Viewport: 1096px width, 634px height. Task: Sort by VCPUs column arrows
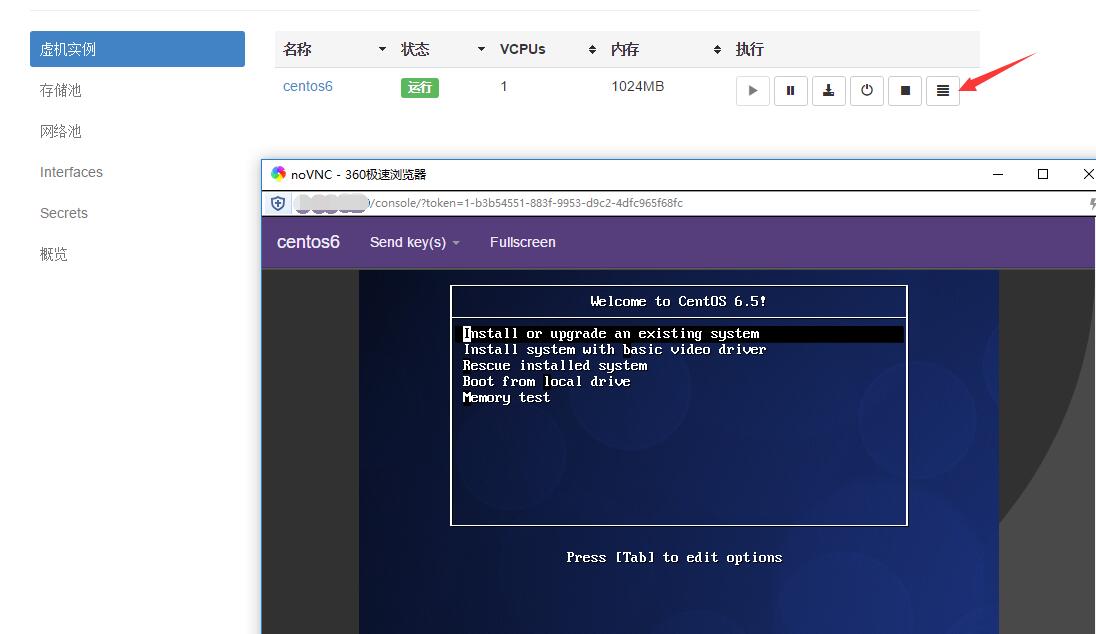(x=592, y=49)
